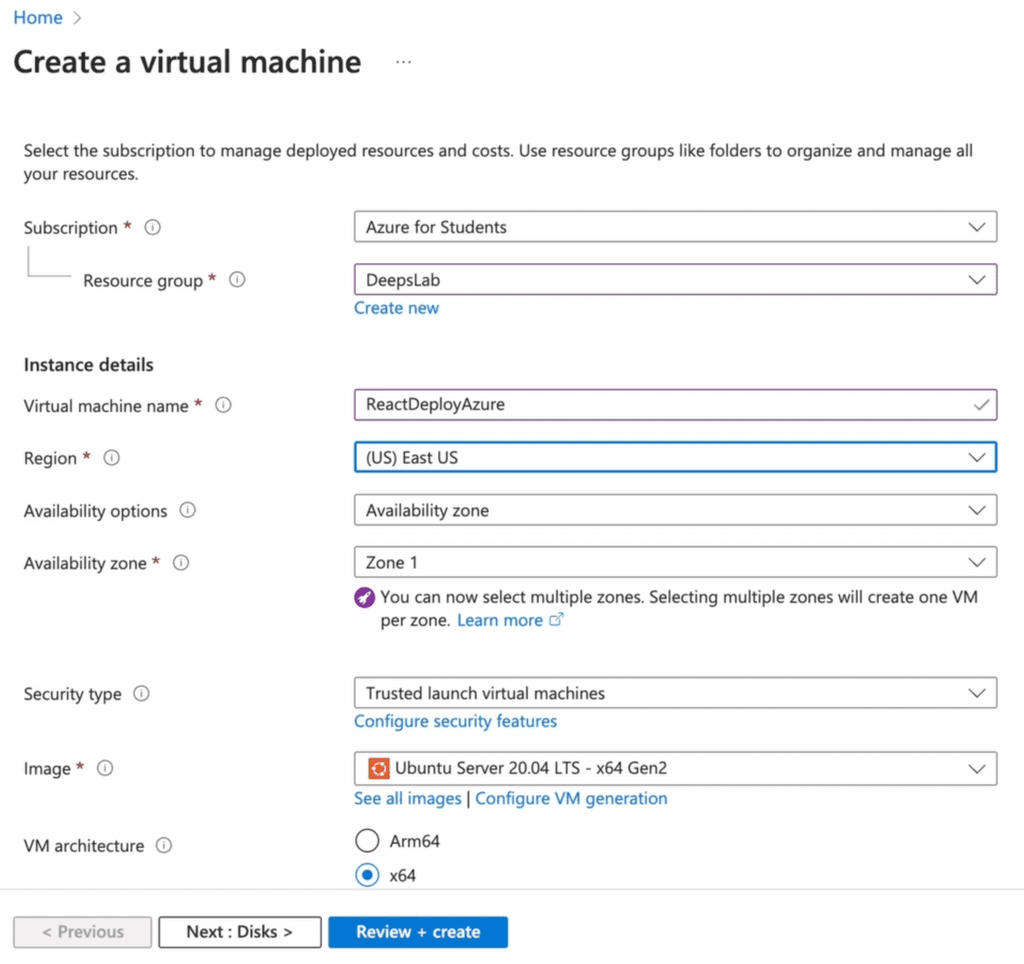
Task: Select the Arm64 architecture radio button
Action: coord(368,841)
